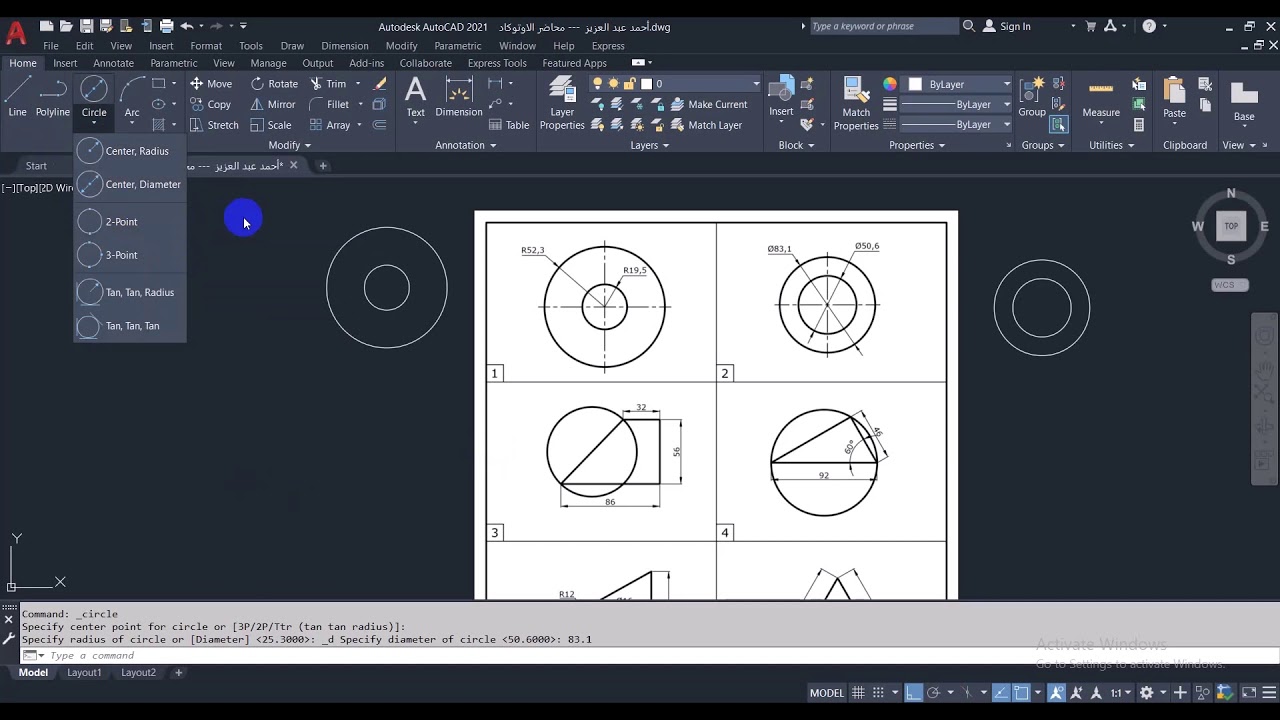Click Match Layer button
Image resolution: width=1280 pixels, height=720 pixels.
coord(706,125)
